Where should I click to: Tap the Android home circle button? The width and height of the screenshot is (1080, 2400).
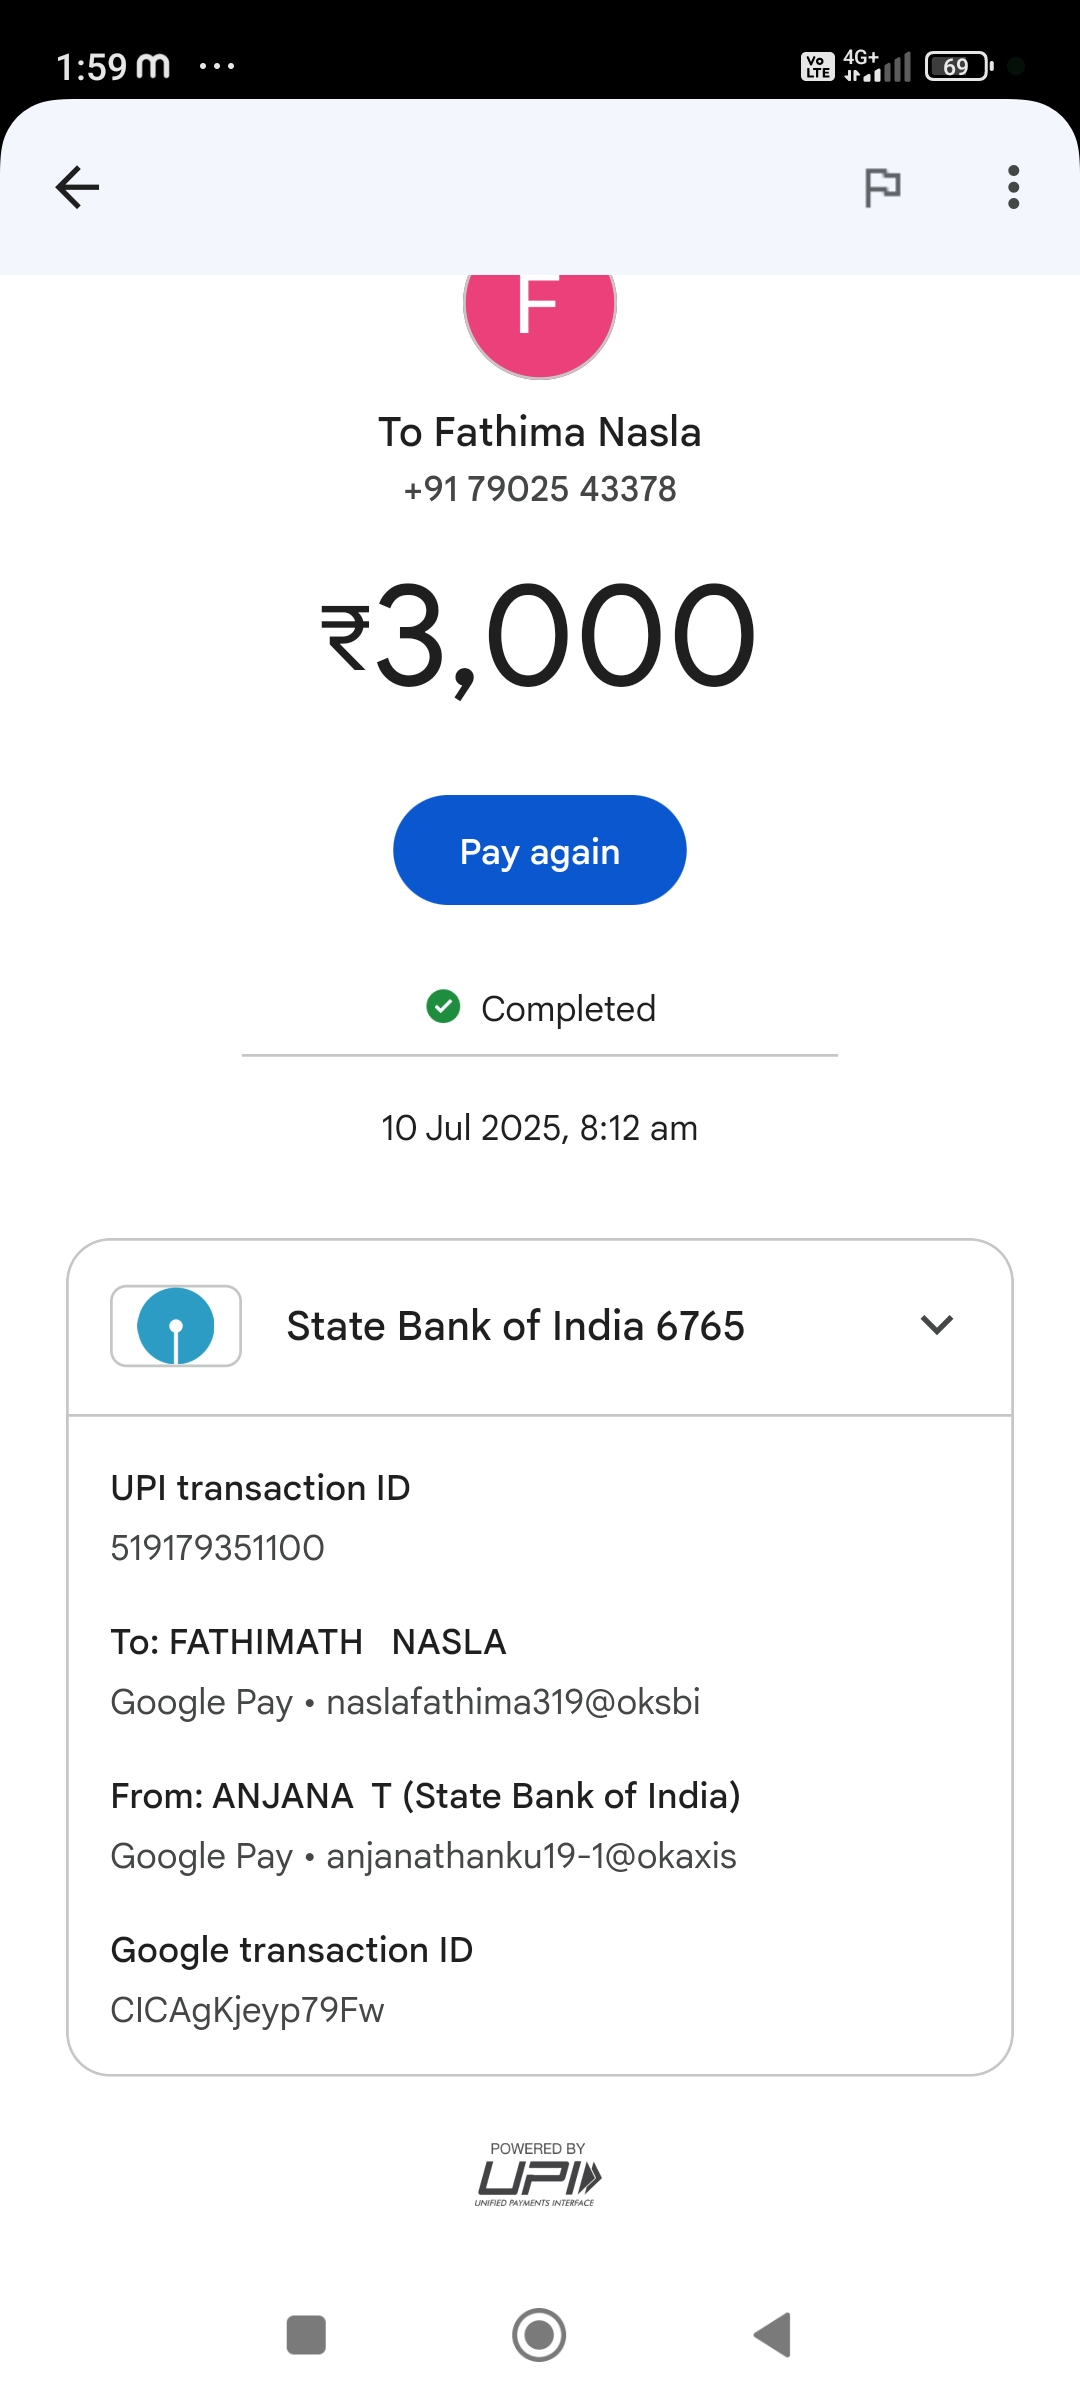click(539, 2335)
